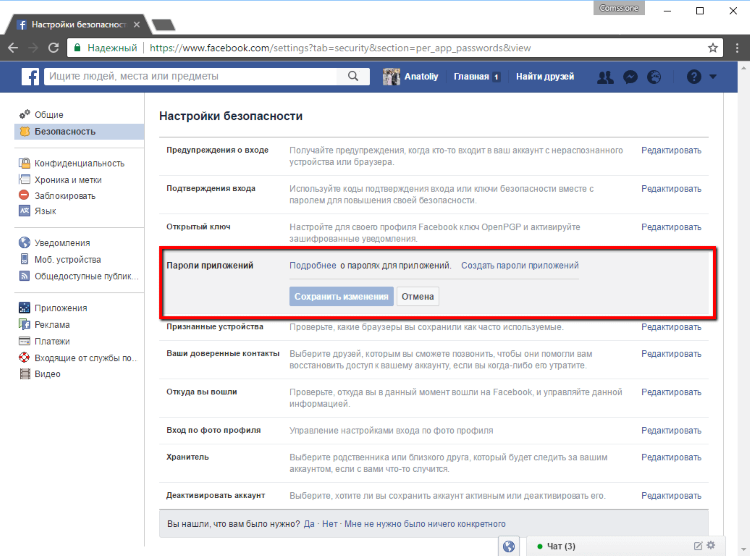Click Найти друзей in the top bar
Image resolution: width=750 pixels, height=556 pixels.
[545, 77]
